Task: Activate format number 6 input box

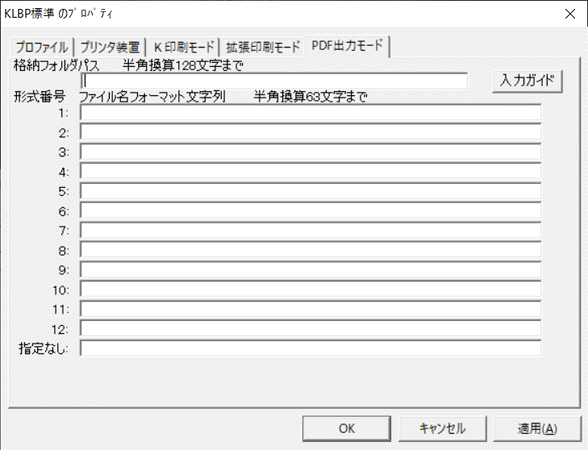Action: click(x=310, y=211)
